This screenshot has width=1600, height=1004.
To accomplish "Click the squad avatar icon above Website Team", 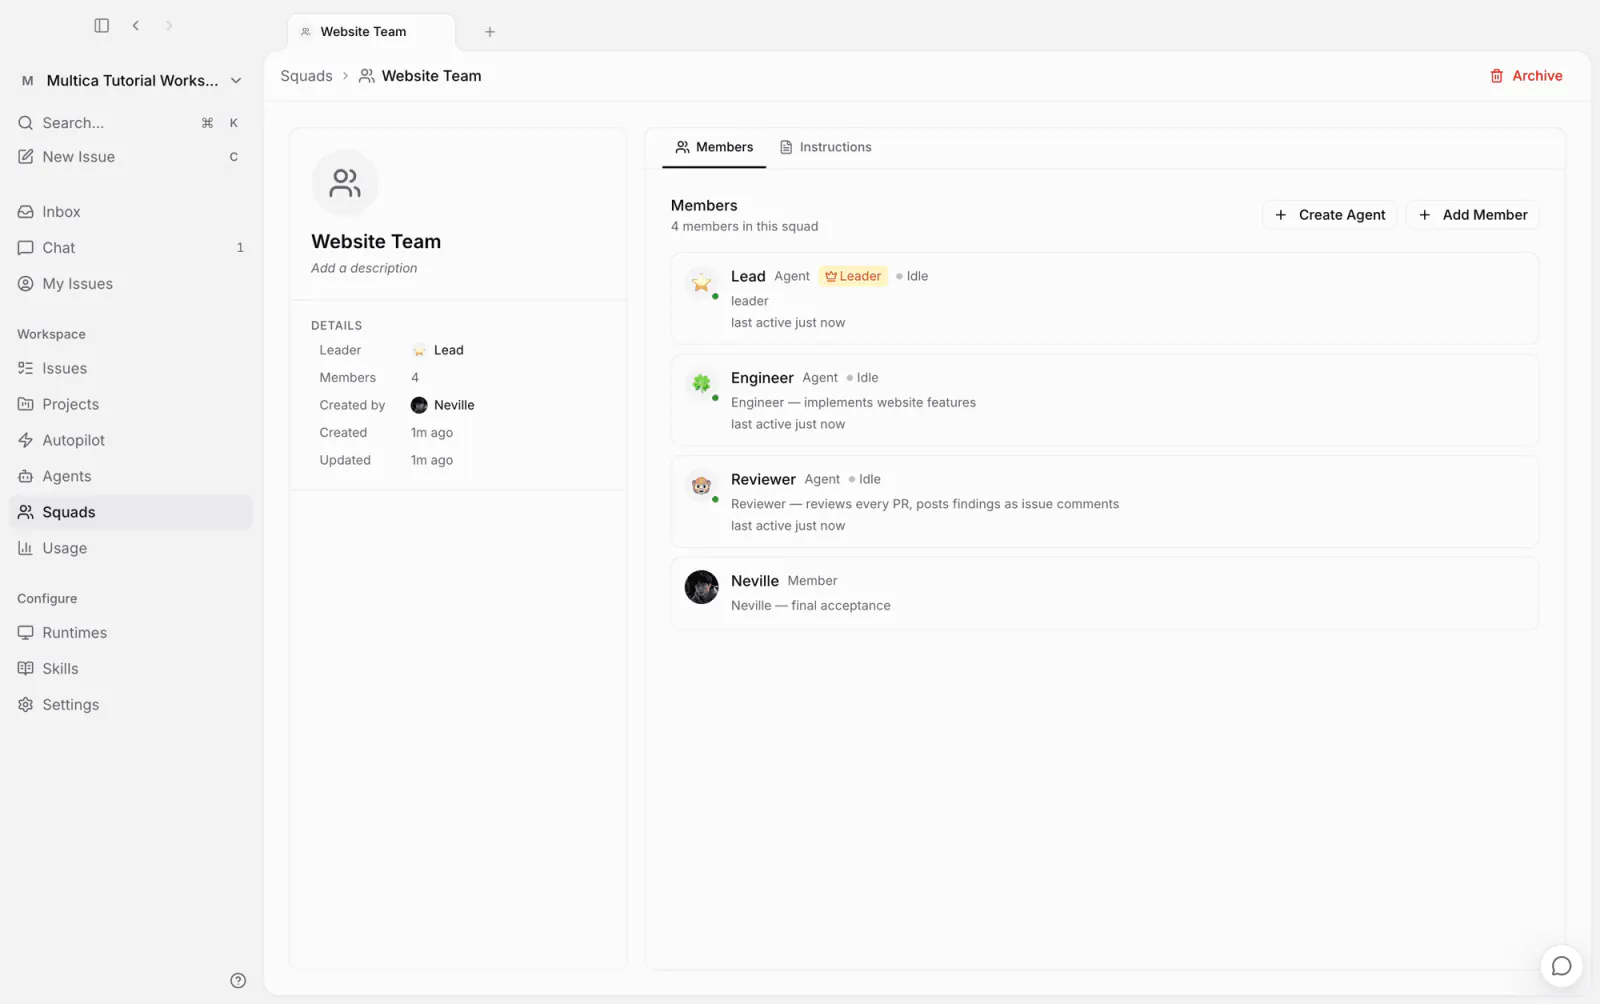I will point(345,183).
